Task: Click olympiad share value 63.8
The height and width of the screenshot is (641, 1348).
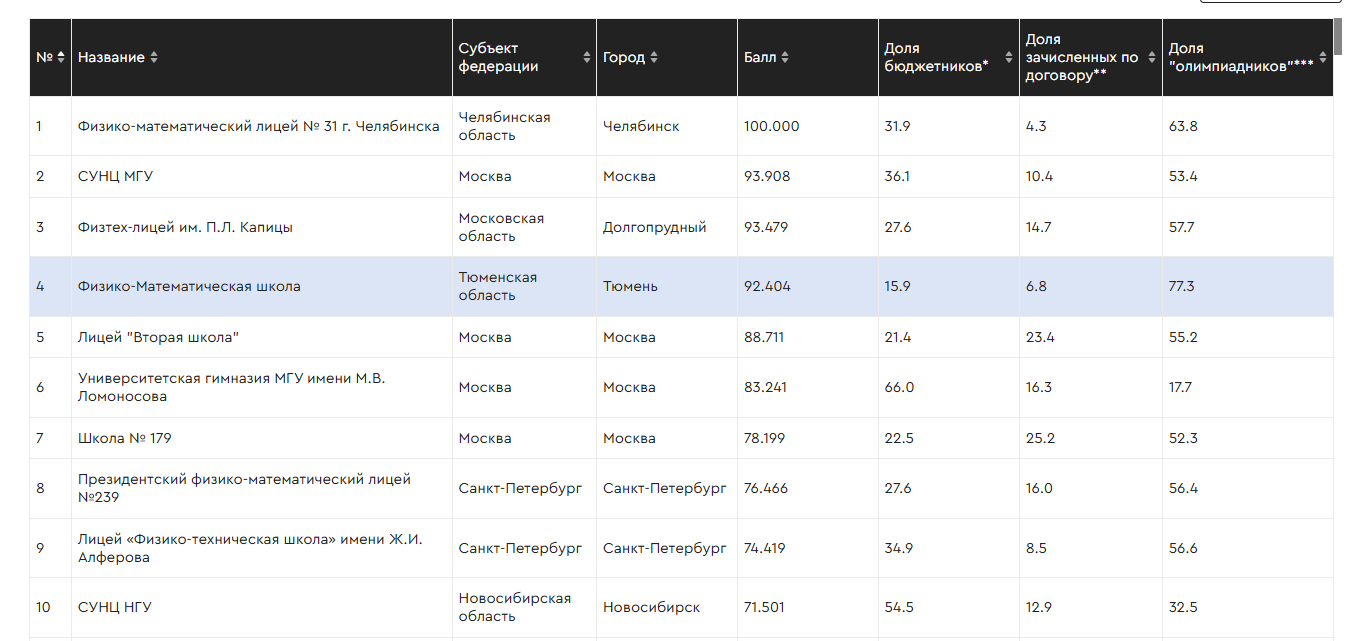Action: tap(1183, 126)
